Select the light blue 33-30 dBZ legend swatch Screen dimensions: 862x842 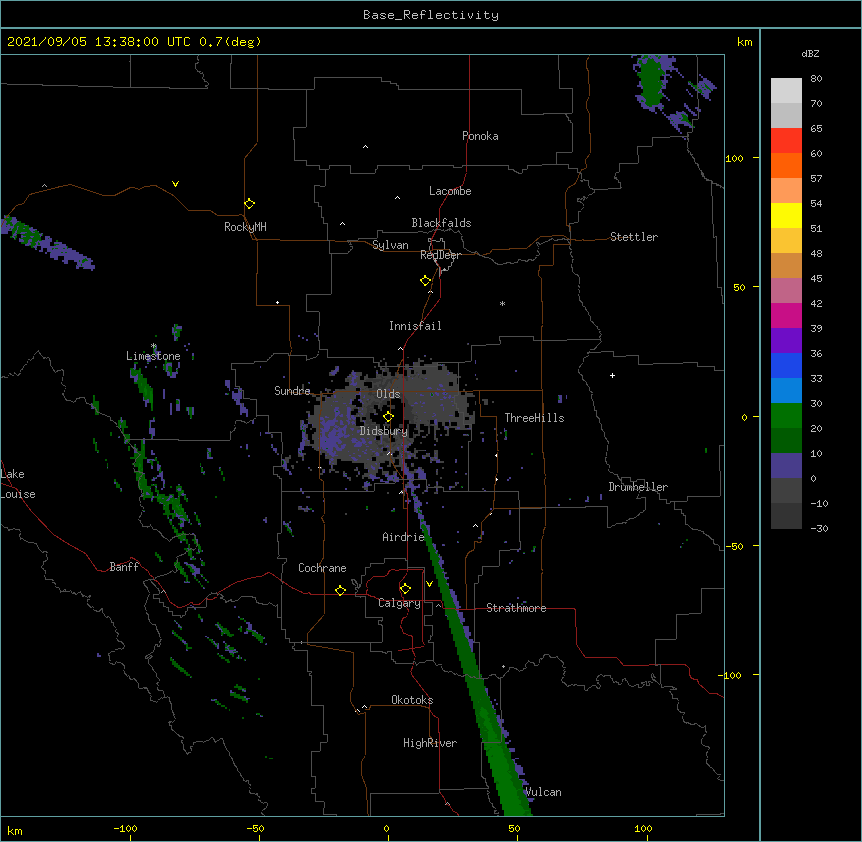point(786,390)
